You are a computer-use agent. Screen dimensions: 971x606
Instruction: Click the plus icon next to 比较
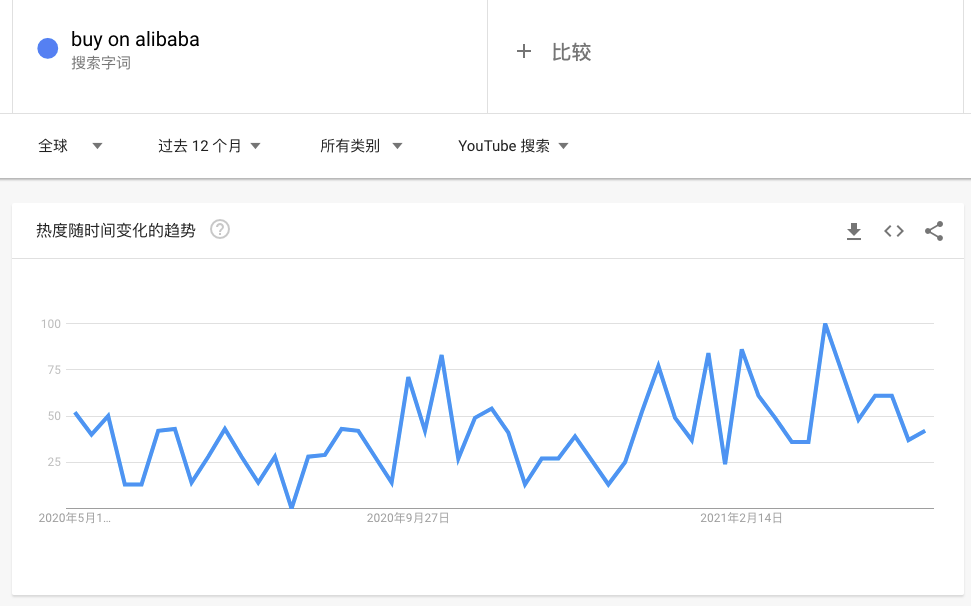(524, 52)
